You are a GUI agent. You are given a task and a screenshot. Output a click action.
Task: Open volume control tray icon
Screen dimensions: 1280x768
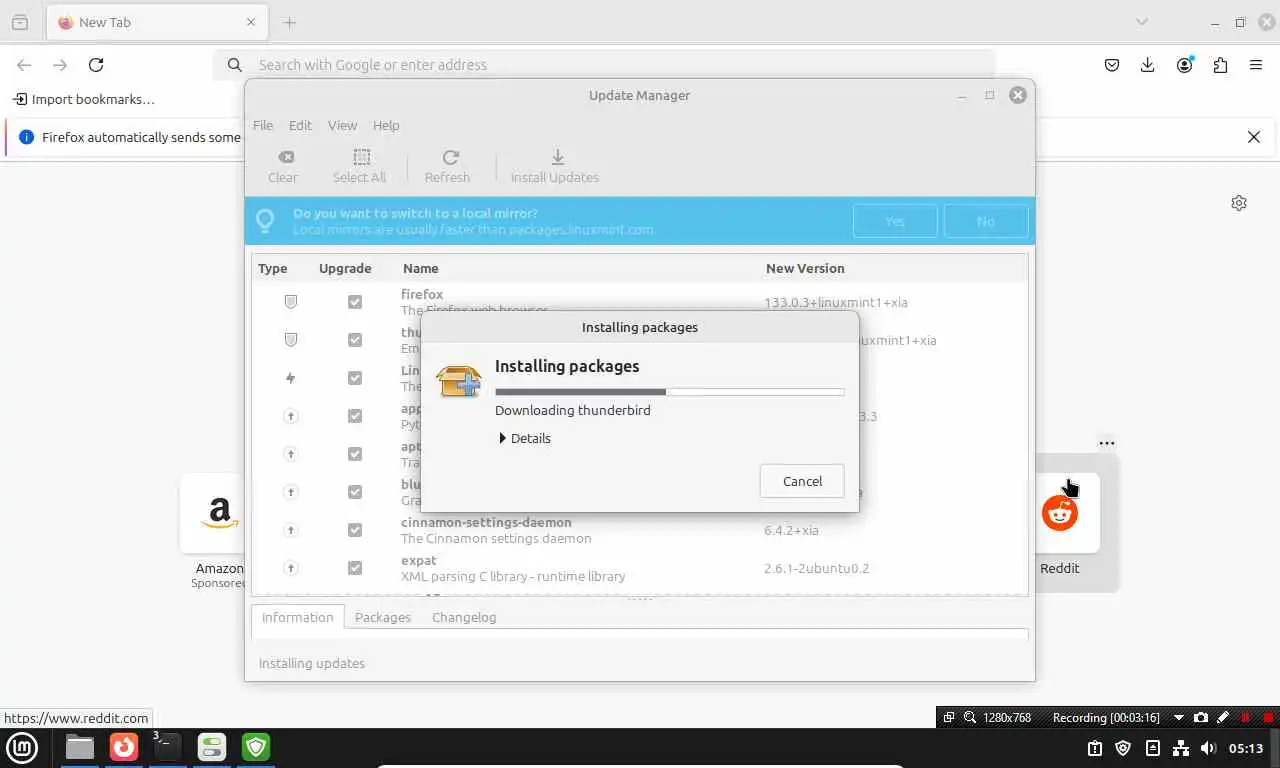pos(1208,748)
